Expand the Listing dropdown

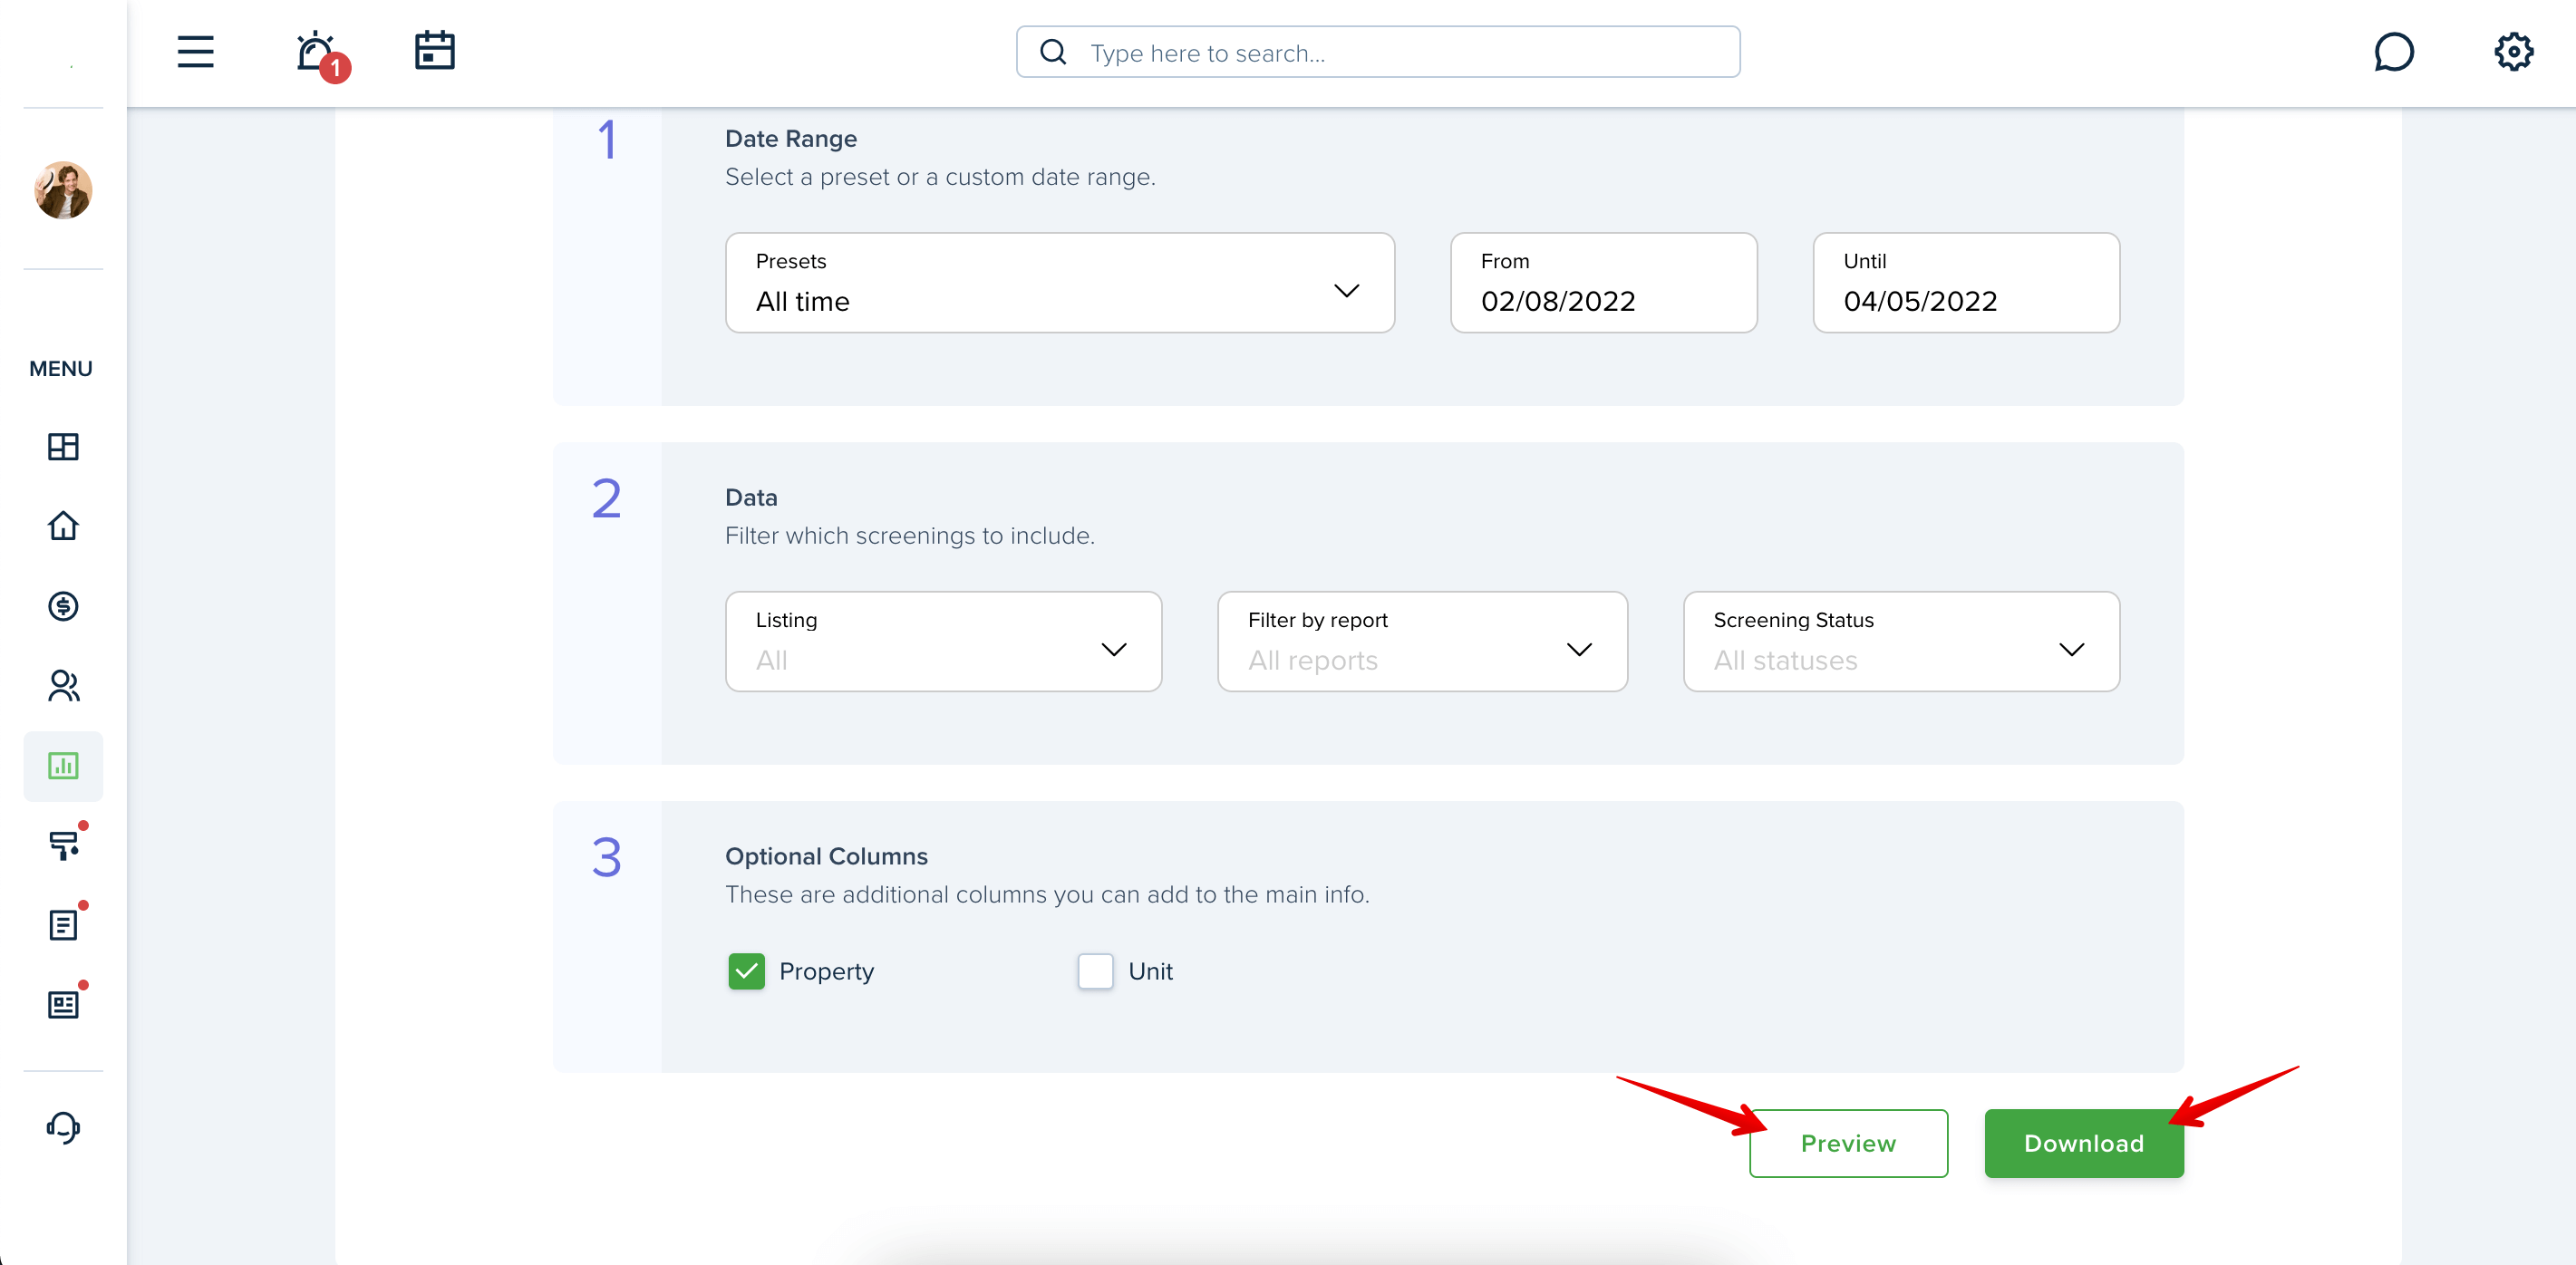pyautogui.click(x=943, y=641)
